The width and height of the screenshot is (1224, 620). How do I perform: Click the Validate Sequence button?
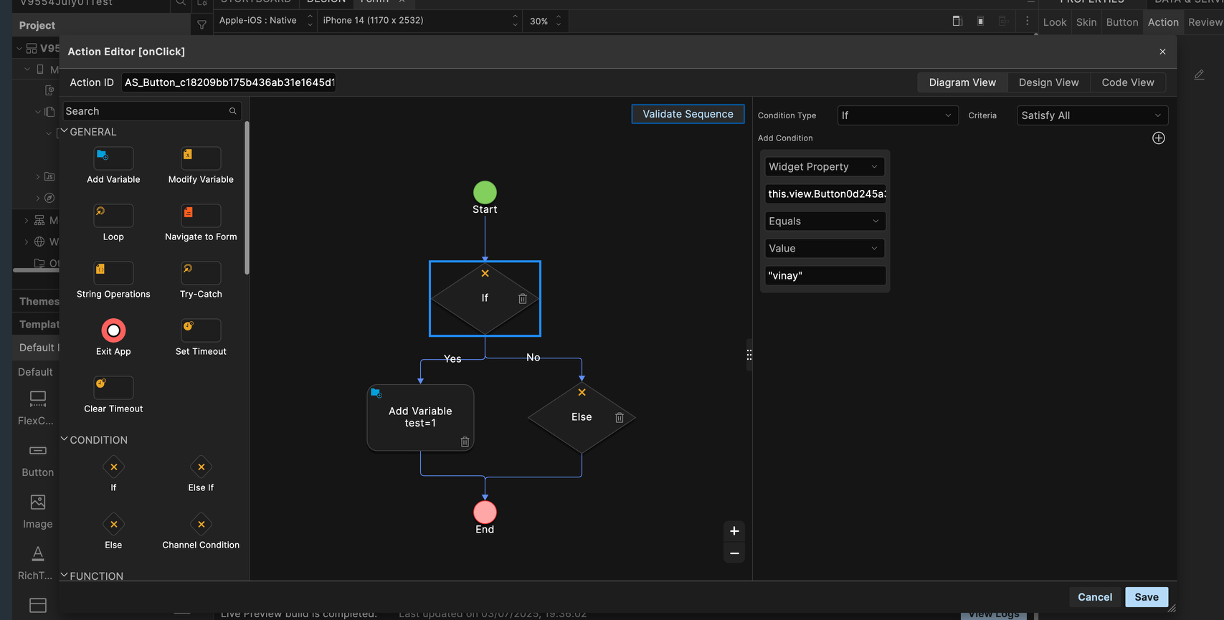[x=688, y=114]
